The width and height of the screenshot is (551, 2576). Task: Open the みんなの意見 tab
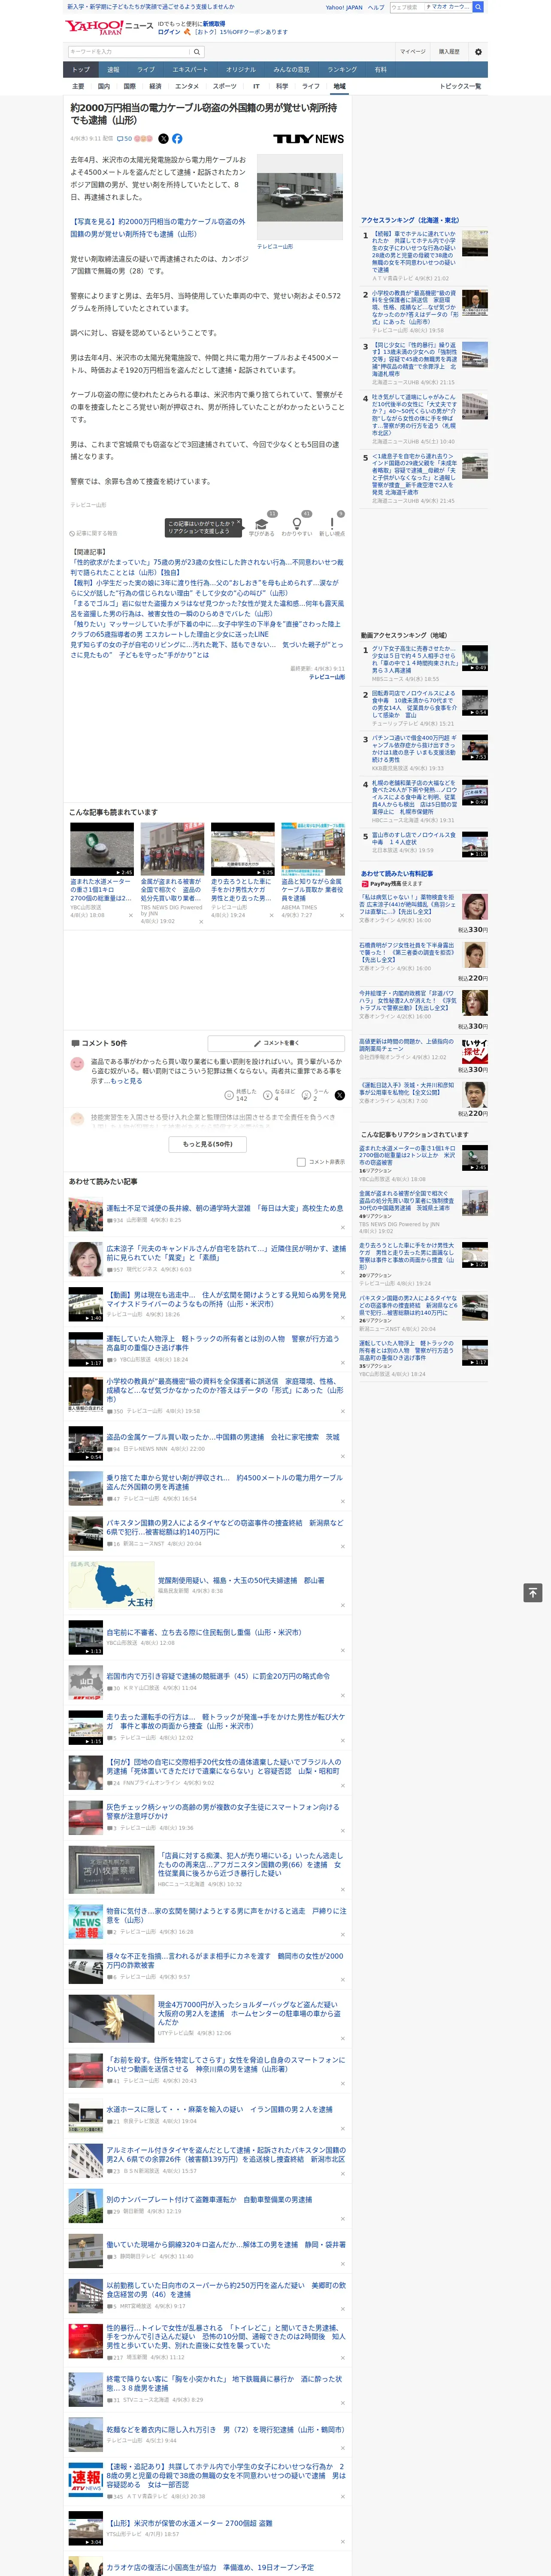pyautogui.click(x=291, y=69)
